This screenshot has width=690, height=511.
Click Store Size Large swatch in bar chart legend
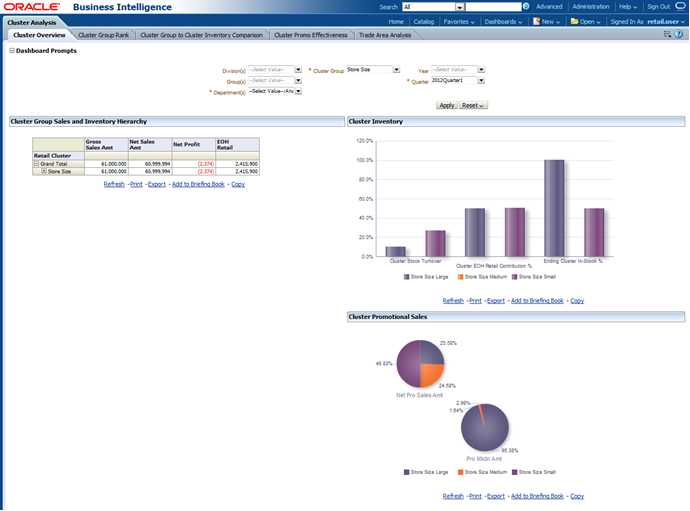click(x=406, y=277)
